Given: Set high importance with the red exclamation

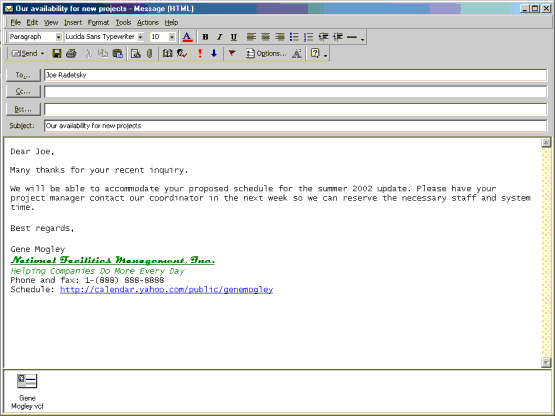Looking at the screenshot, I should click(x=200, y=53).
